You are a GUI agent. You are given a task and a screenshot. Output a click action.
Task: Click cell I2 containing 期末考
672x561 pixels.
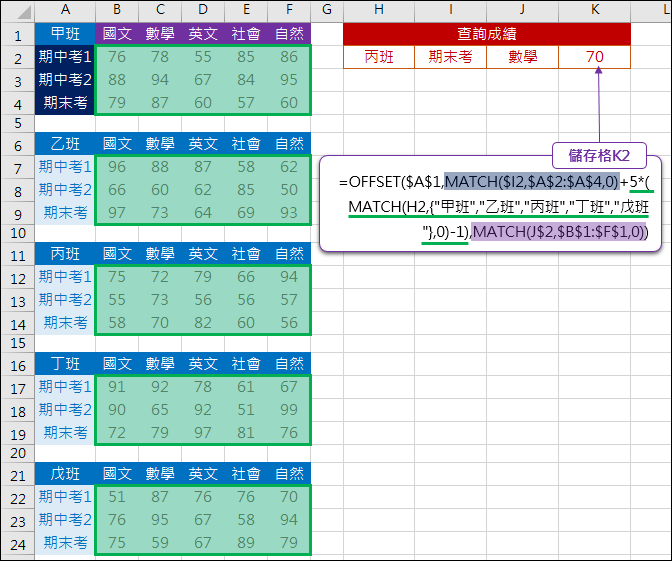450,57
